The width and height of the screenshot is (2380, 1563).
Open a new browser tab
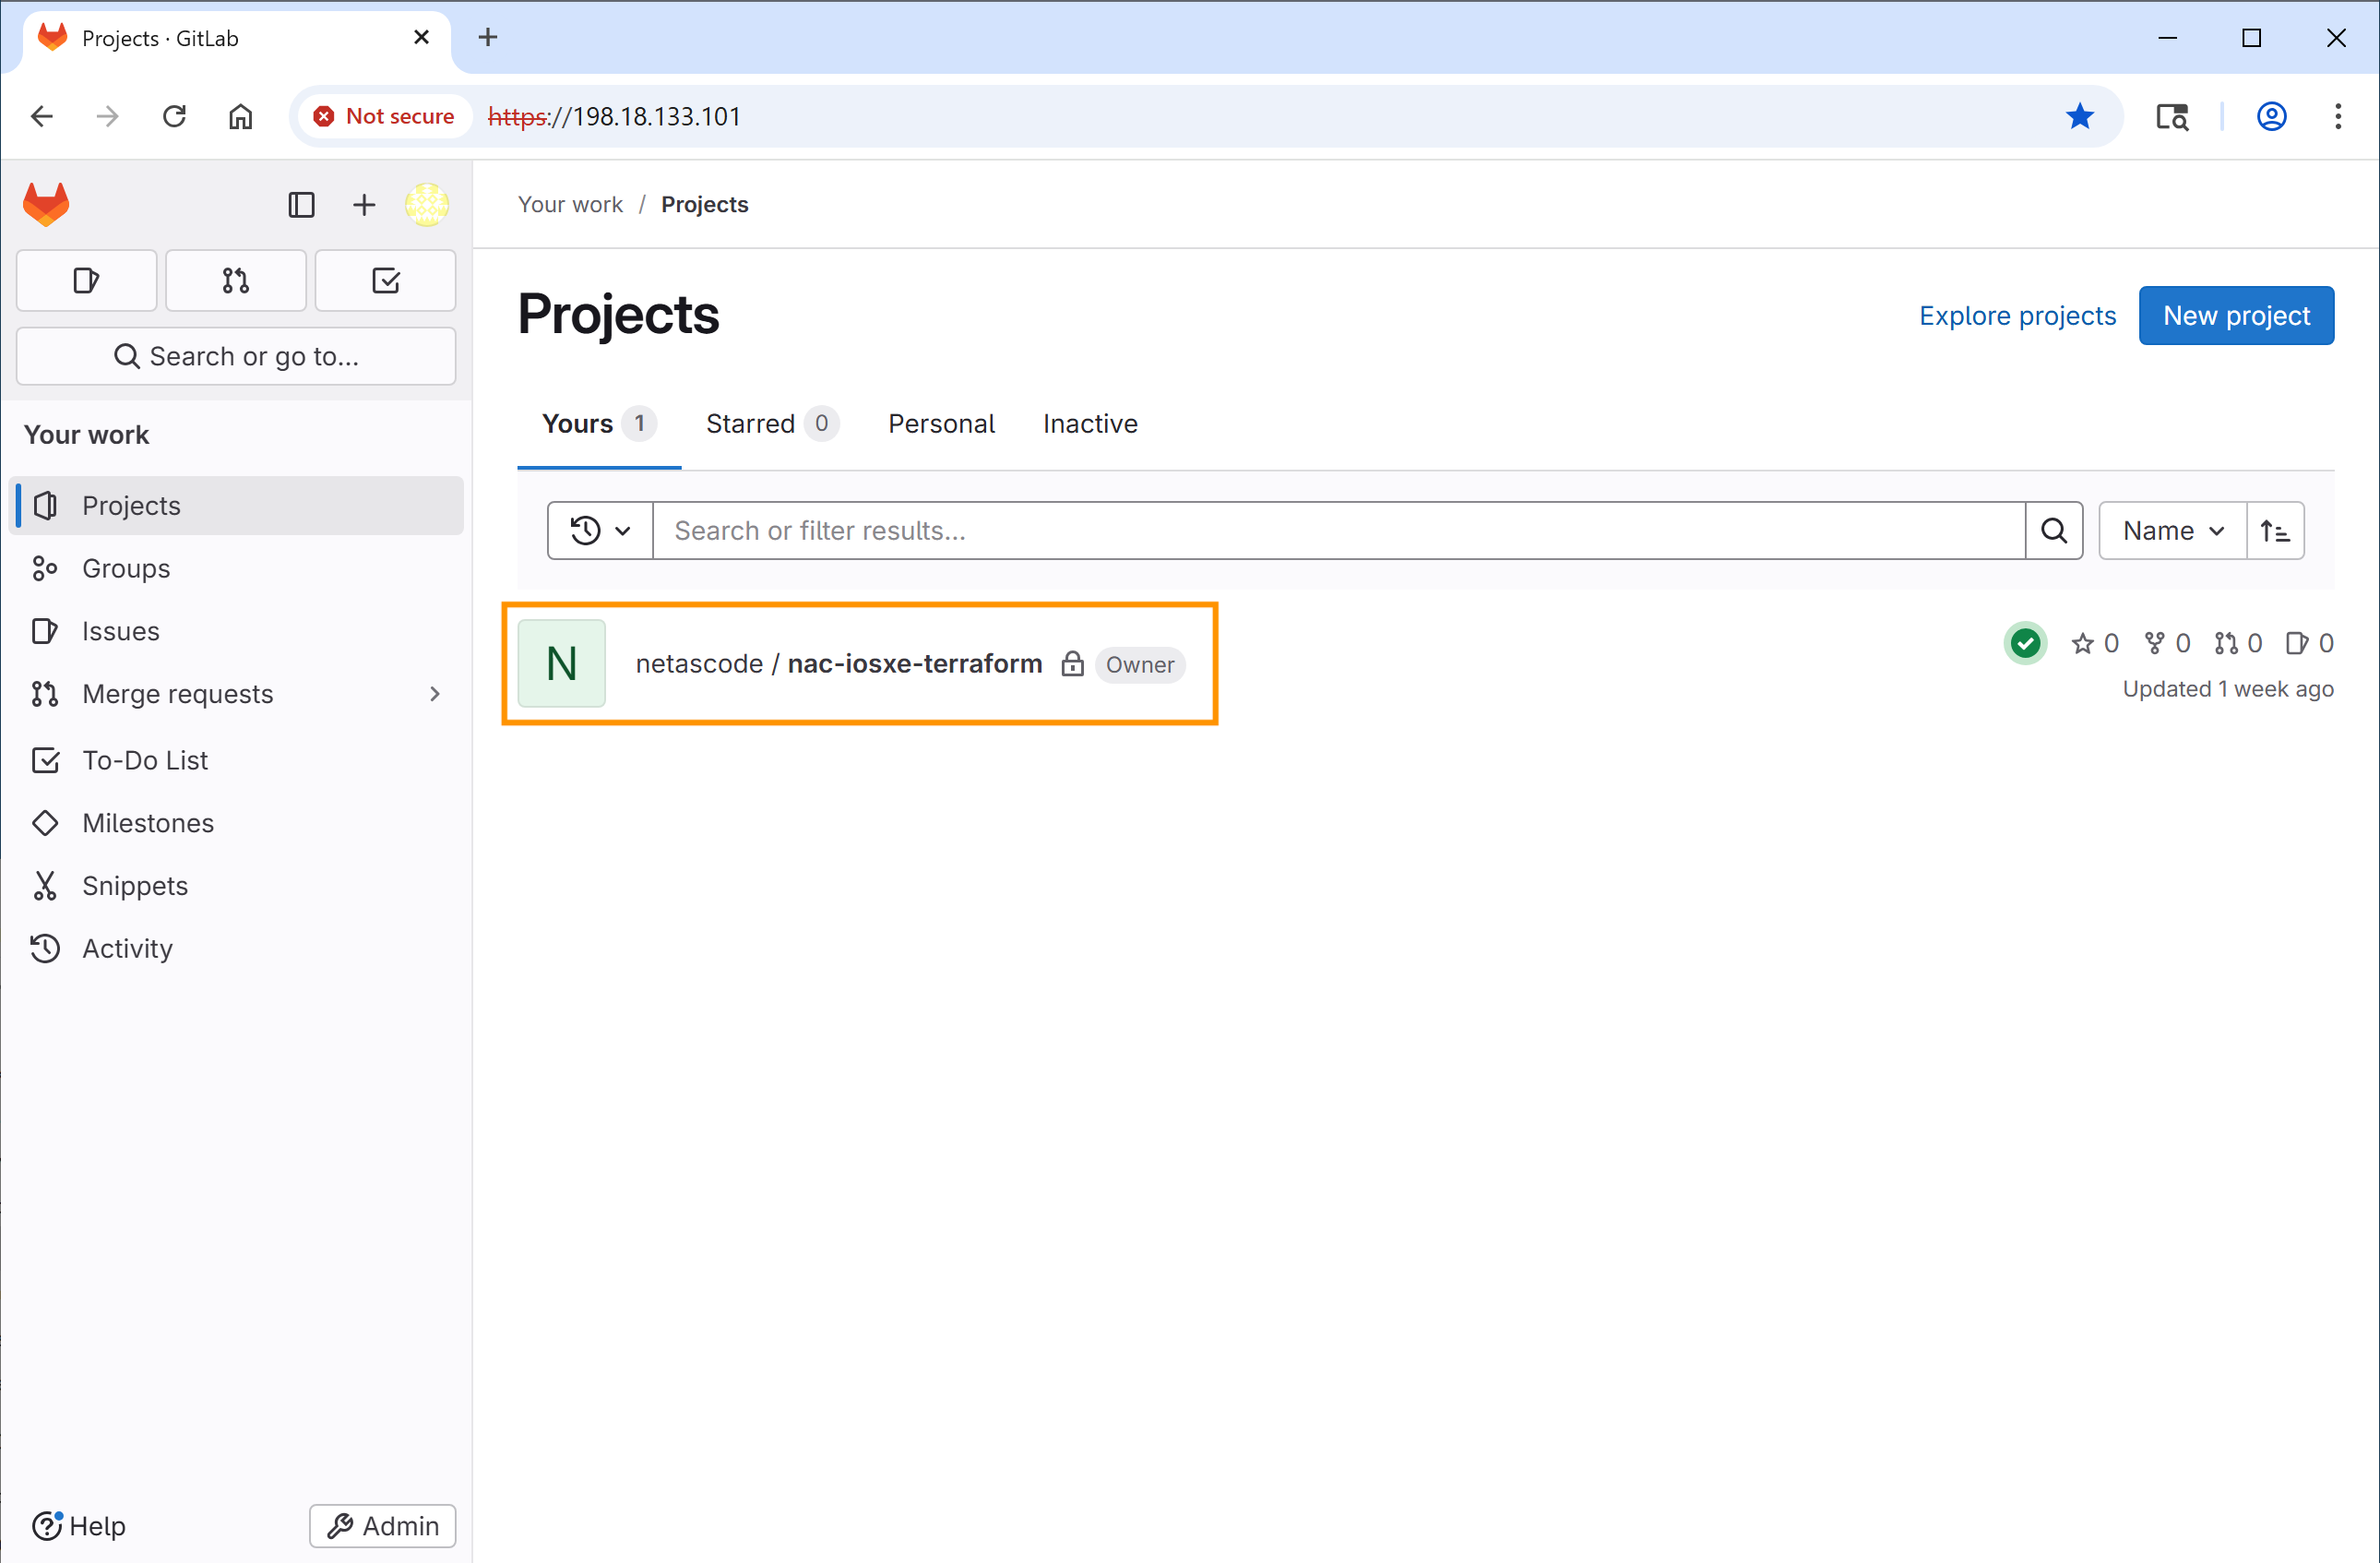[x=488, y=38]
